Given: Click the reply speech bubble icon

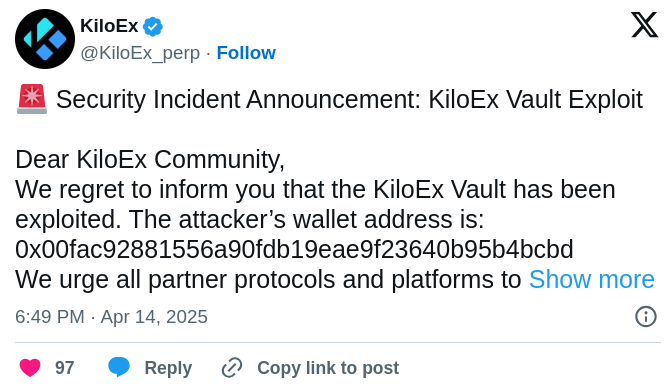Looking at the screenshot, I should click(119, 367).
